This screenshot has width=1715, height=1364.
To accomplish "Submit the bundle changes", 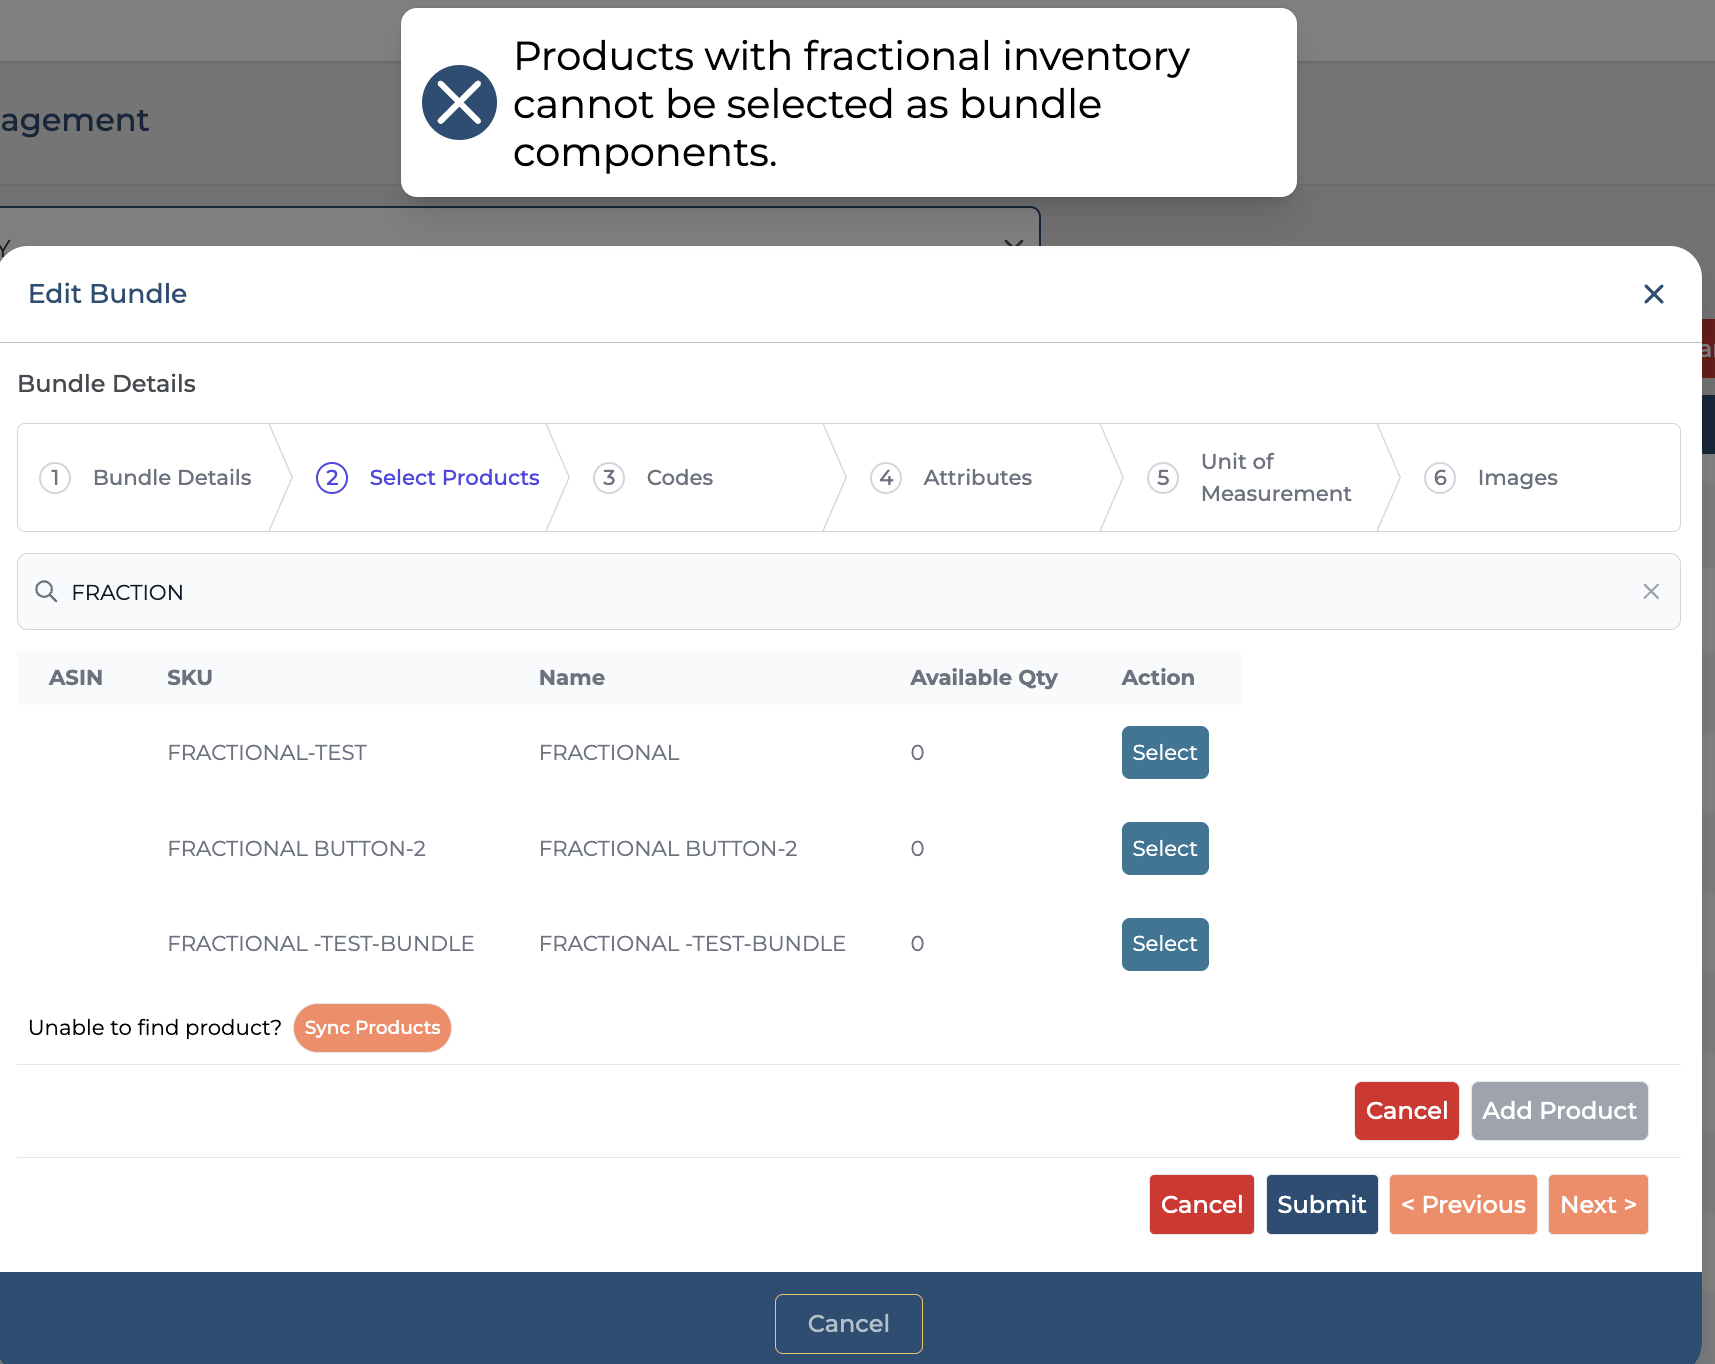I will coord(1321,1205).
